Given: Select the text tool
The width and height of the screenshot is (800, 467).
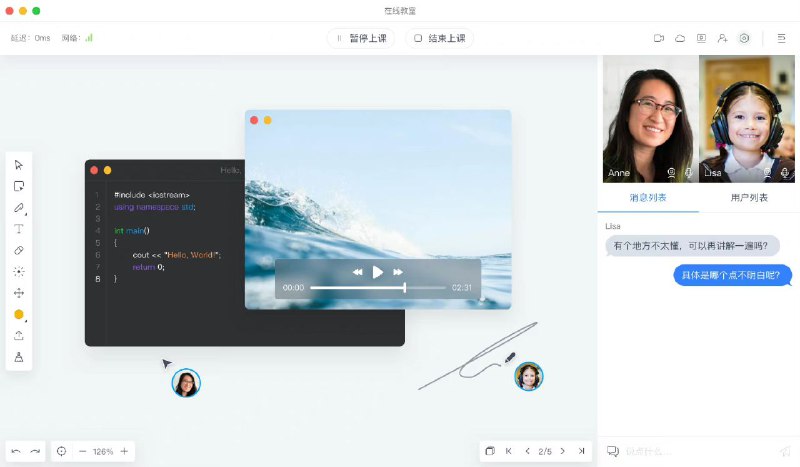Looking at the screenshot, I should pyautogui.click(x=19, y=229).
